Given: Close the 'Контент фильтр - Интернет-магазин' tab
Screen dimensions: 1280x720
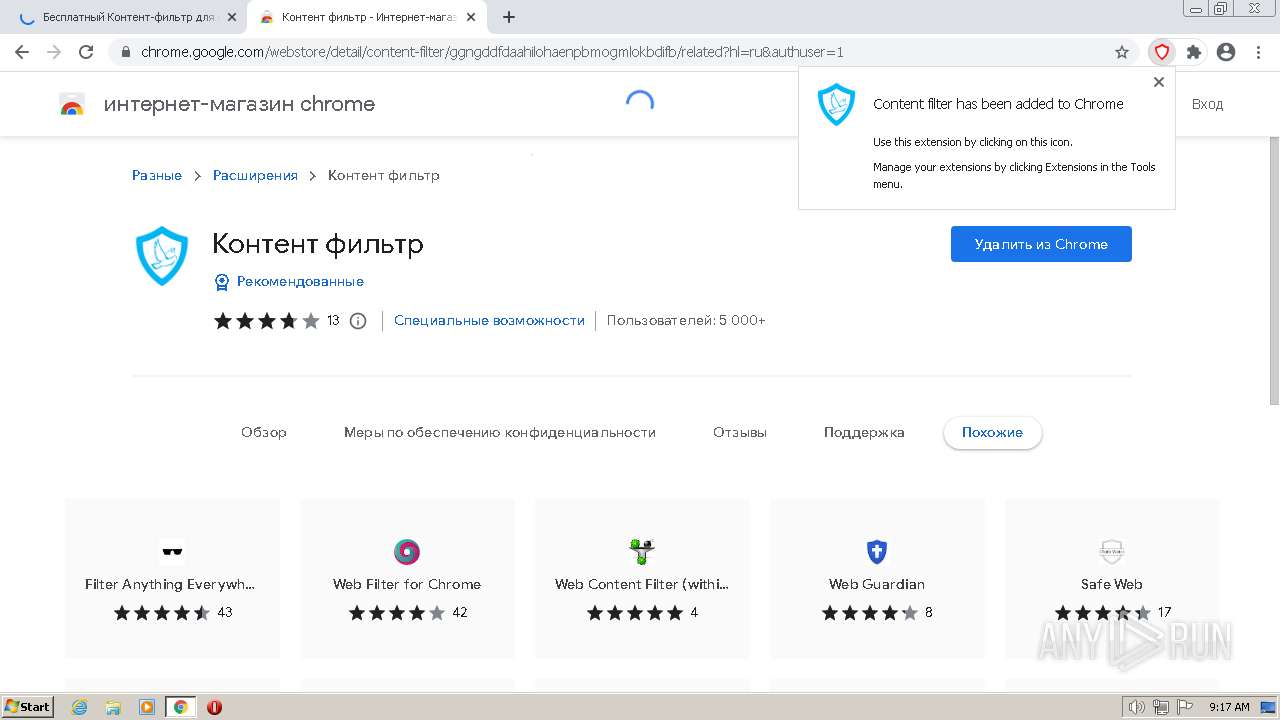Looking at the screenshot, I should (471, 17).
